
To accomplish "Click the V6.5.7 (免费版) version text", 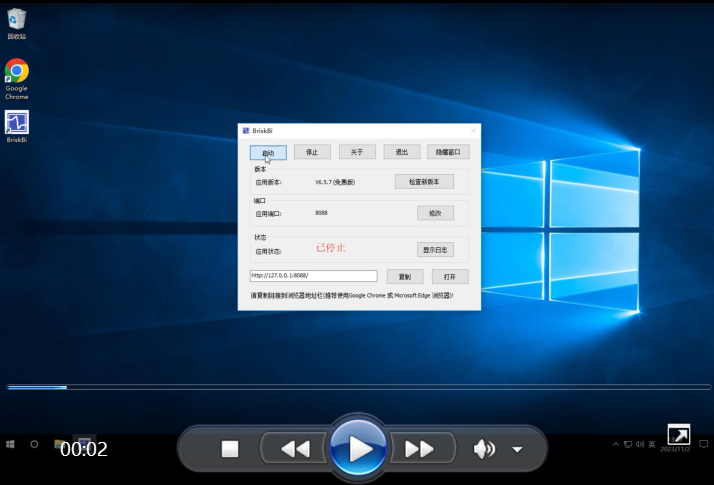I will coord(335,182).
